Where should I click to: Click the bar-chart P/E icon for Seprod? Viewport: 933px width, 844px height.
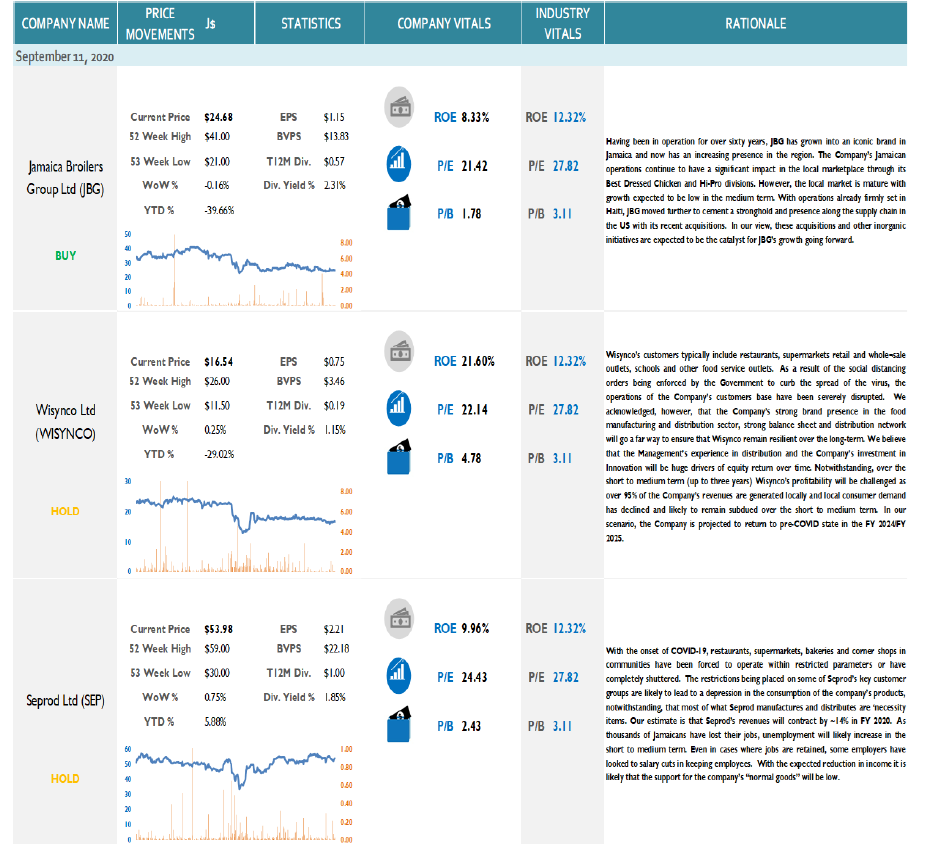click(x=399, y=676)
